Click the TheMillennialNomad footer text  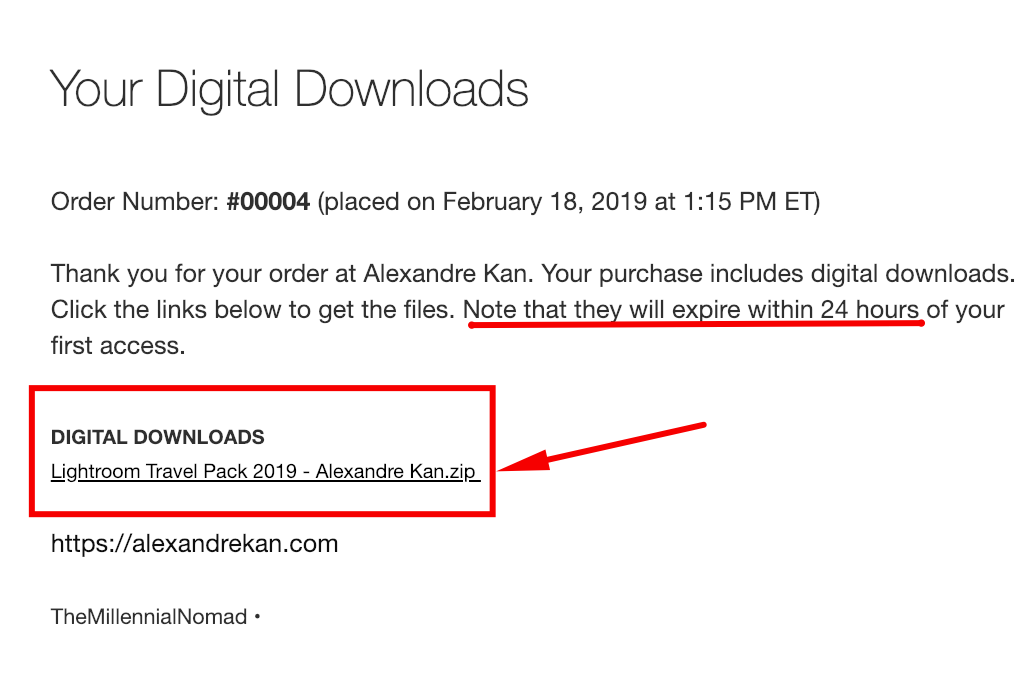(149, 617)
